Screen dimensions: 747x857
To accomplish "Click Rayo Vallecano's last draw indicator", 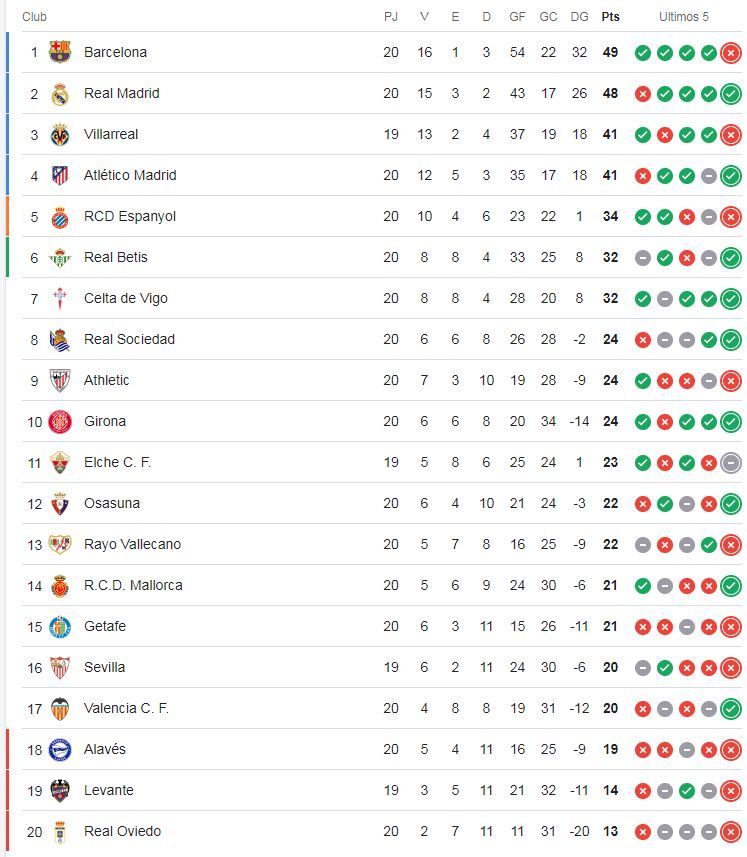I will 687,544.
